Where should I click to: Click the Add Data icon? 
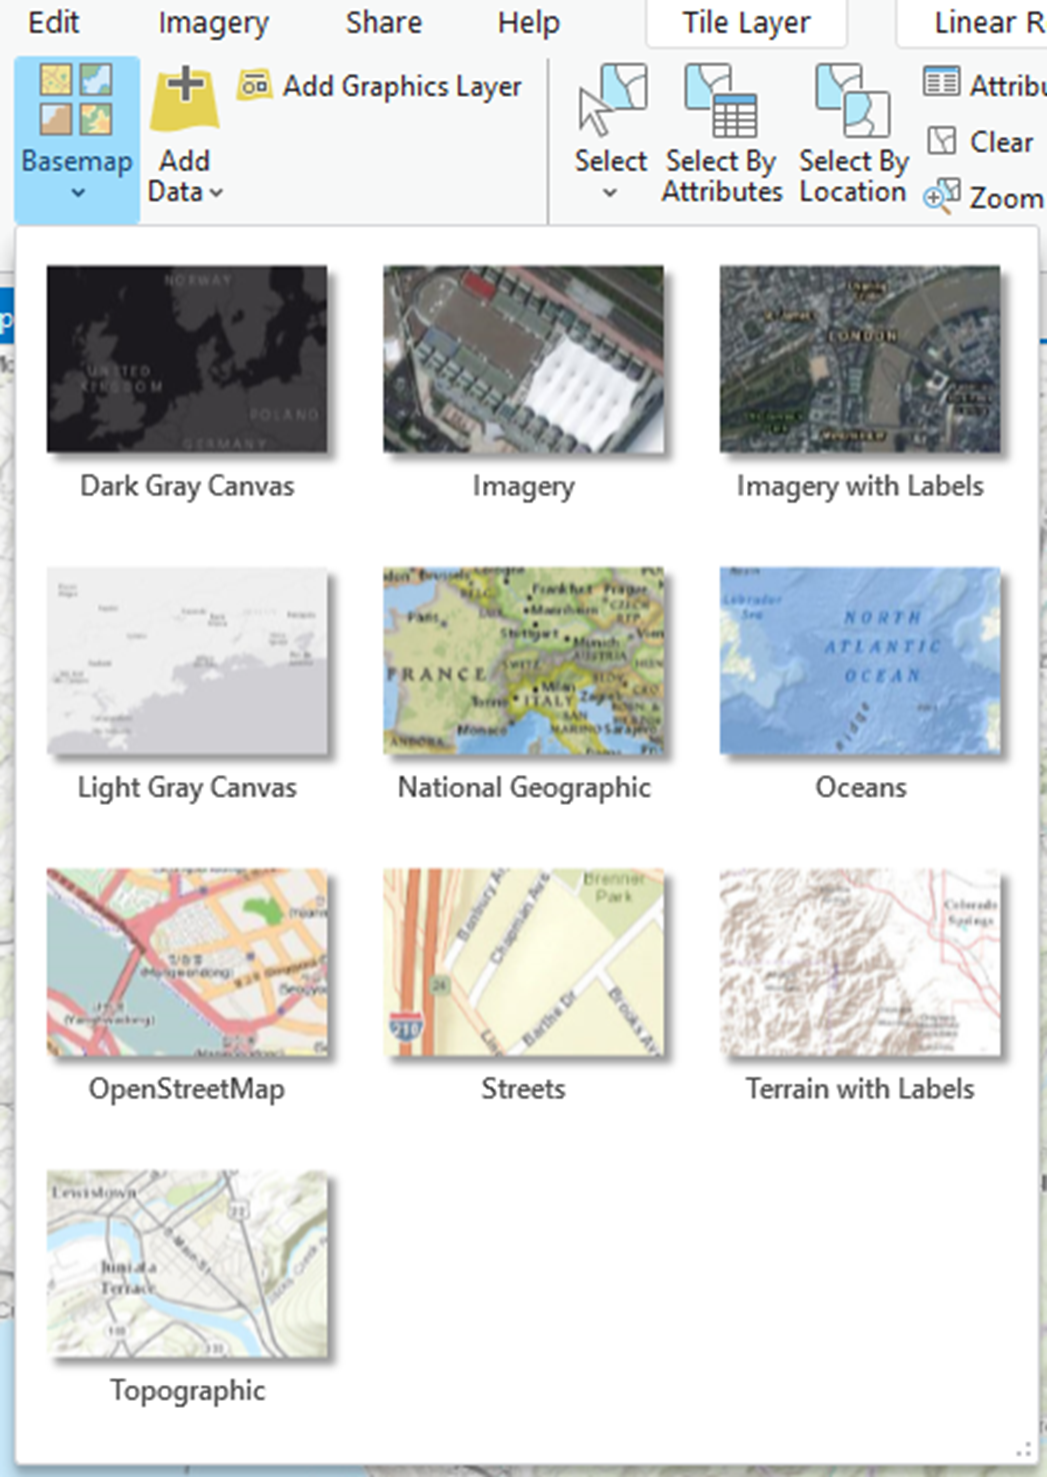click(x=182, y=100)
